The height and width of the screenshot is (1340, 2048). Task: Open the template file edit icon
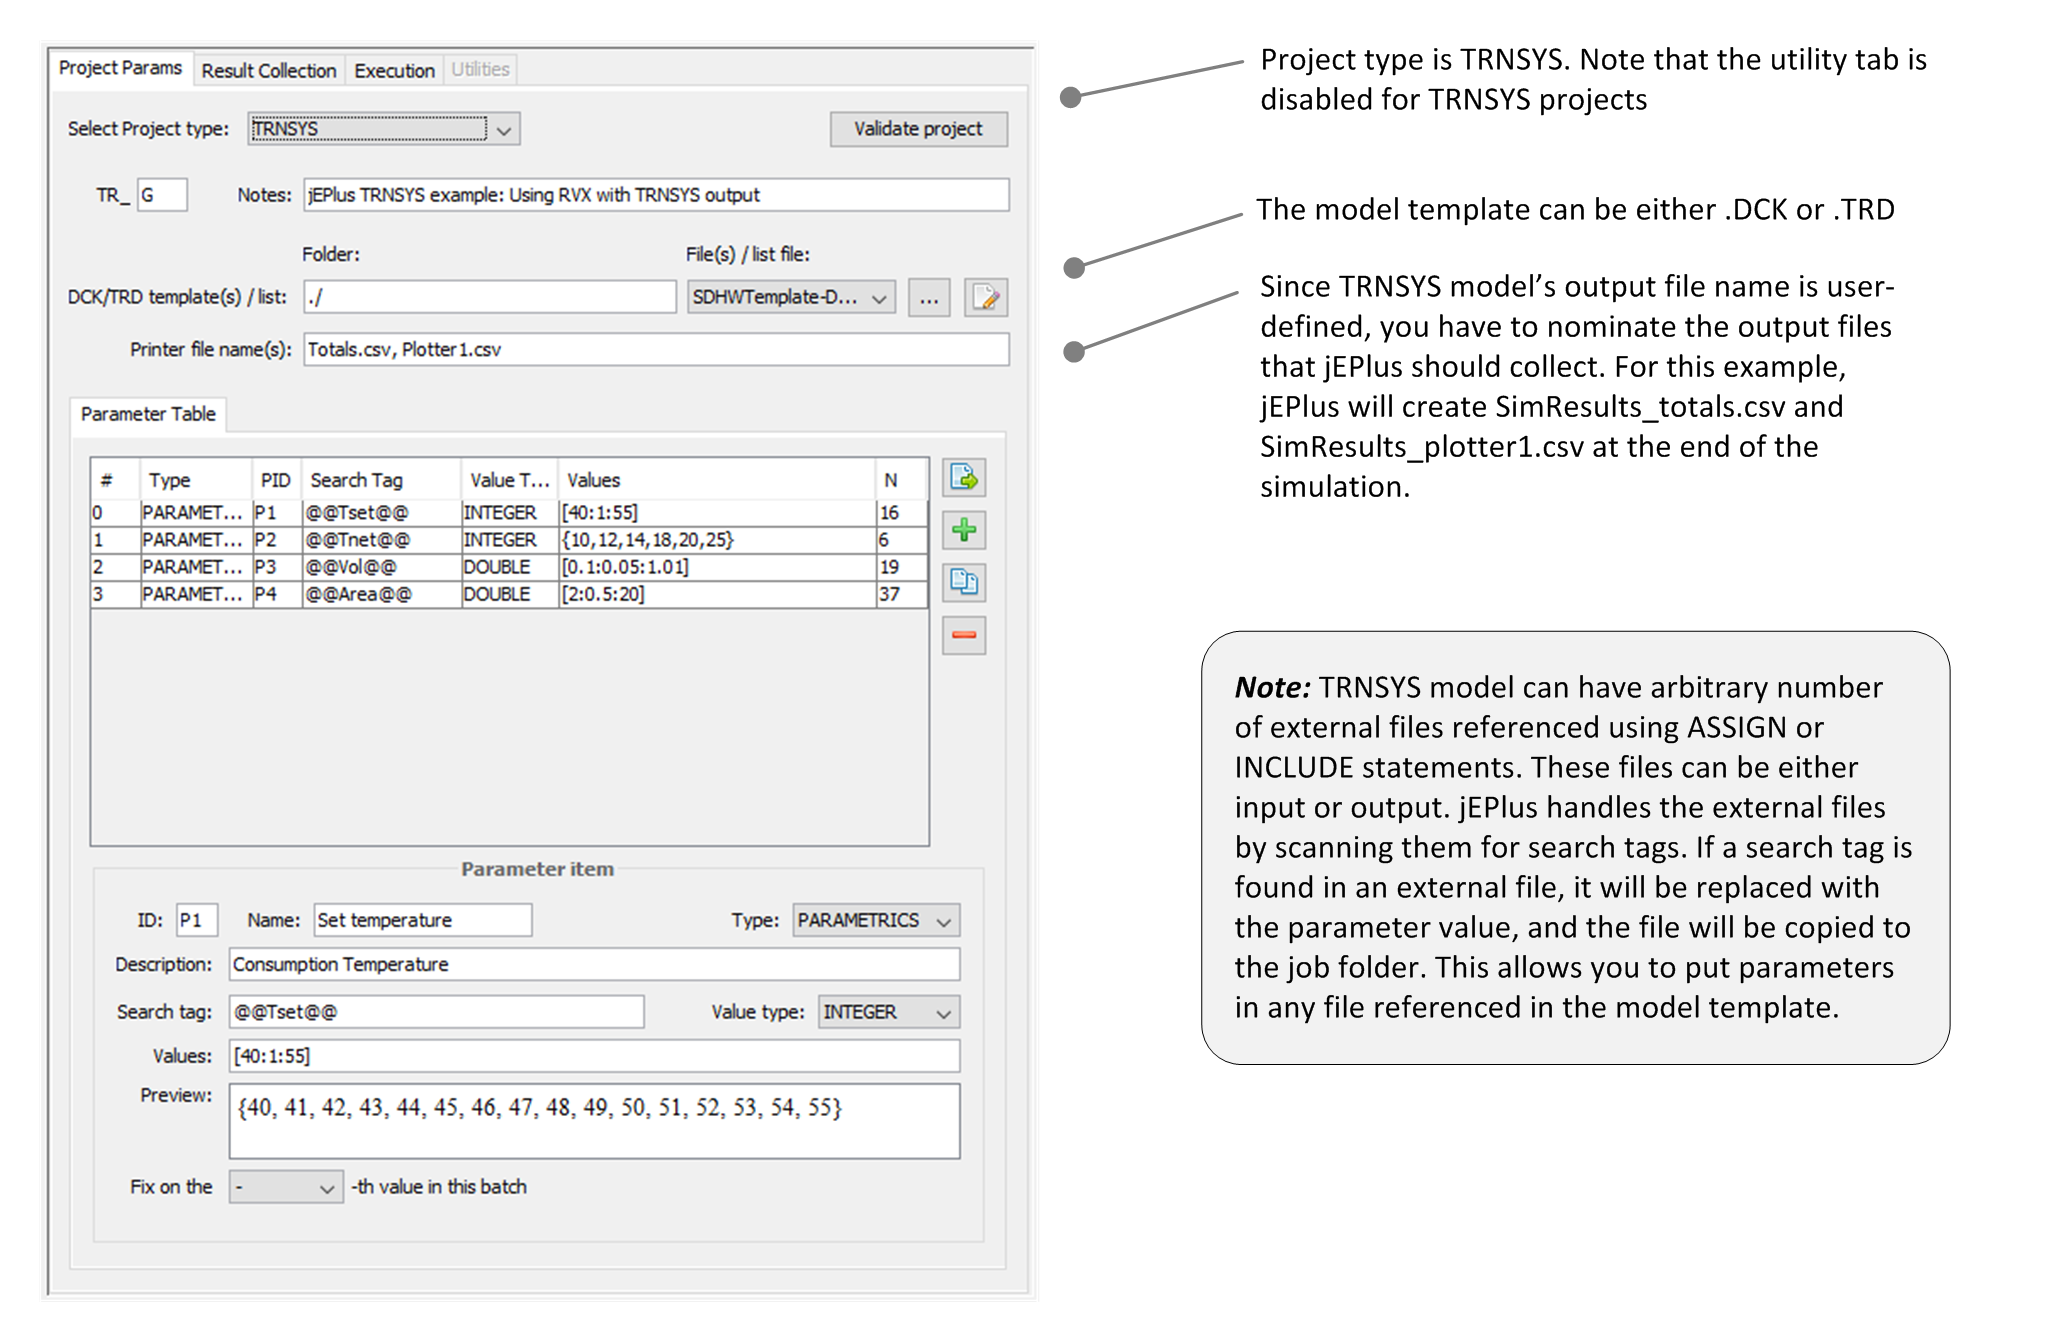[x=985, y=297]
